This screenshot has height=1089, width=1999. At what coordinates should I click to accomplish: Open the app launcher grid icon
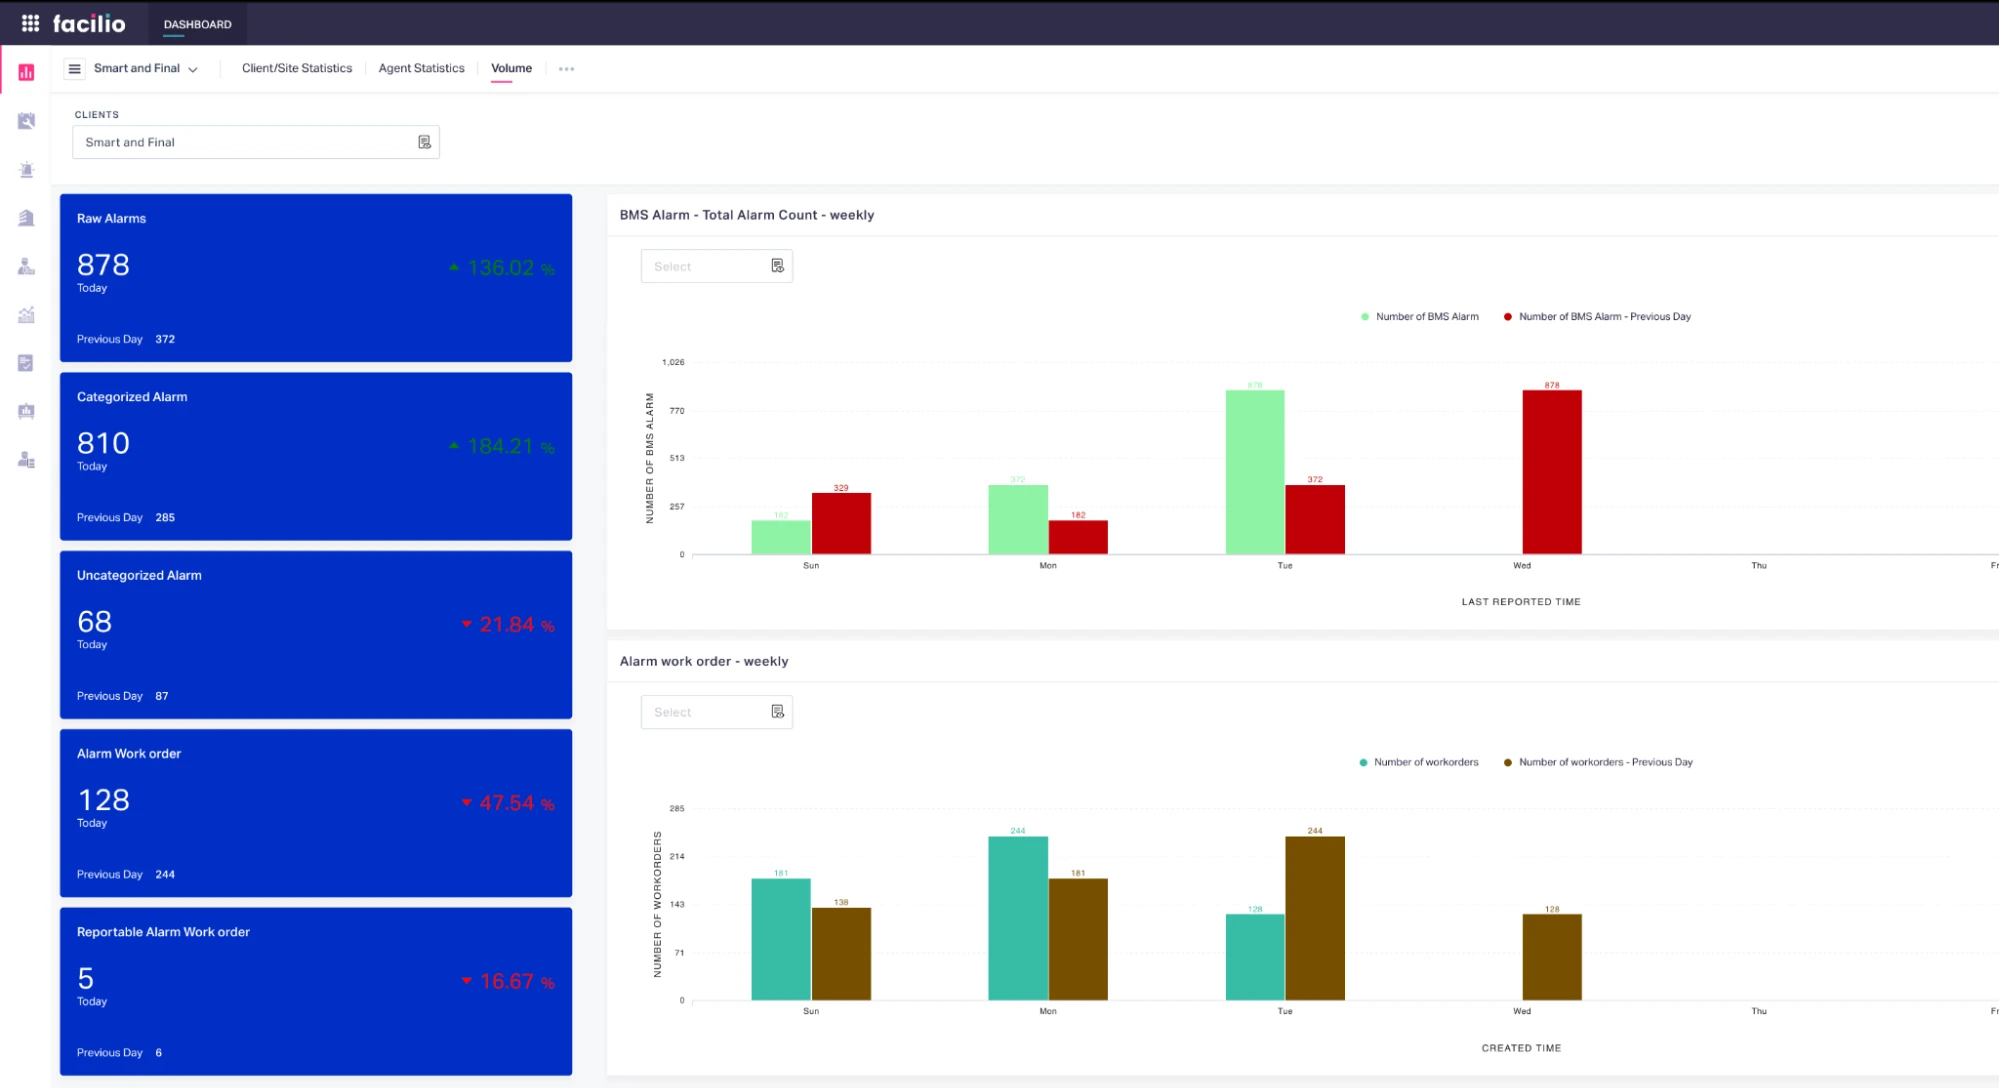(30, 23)
